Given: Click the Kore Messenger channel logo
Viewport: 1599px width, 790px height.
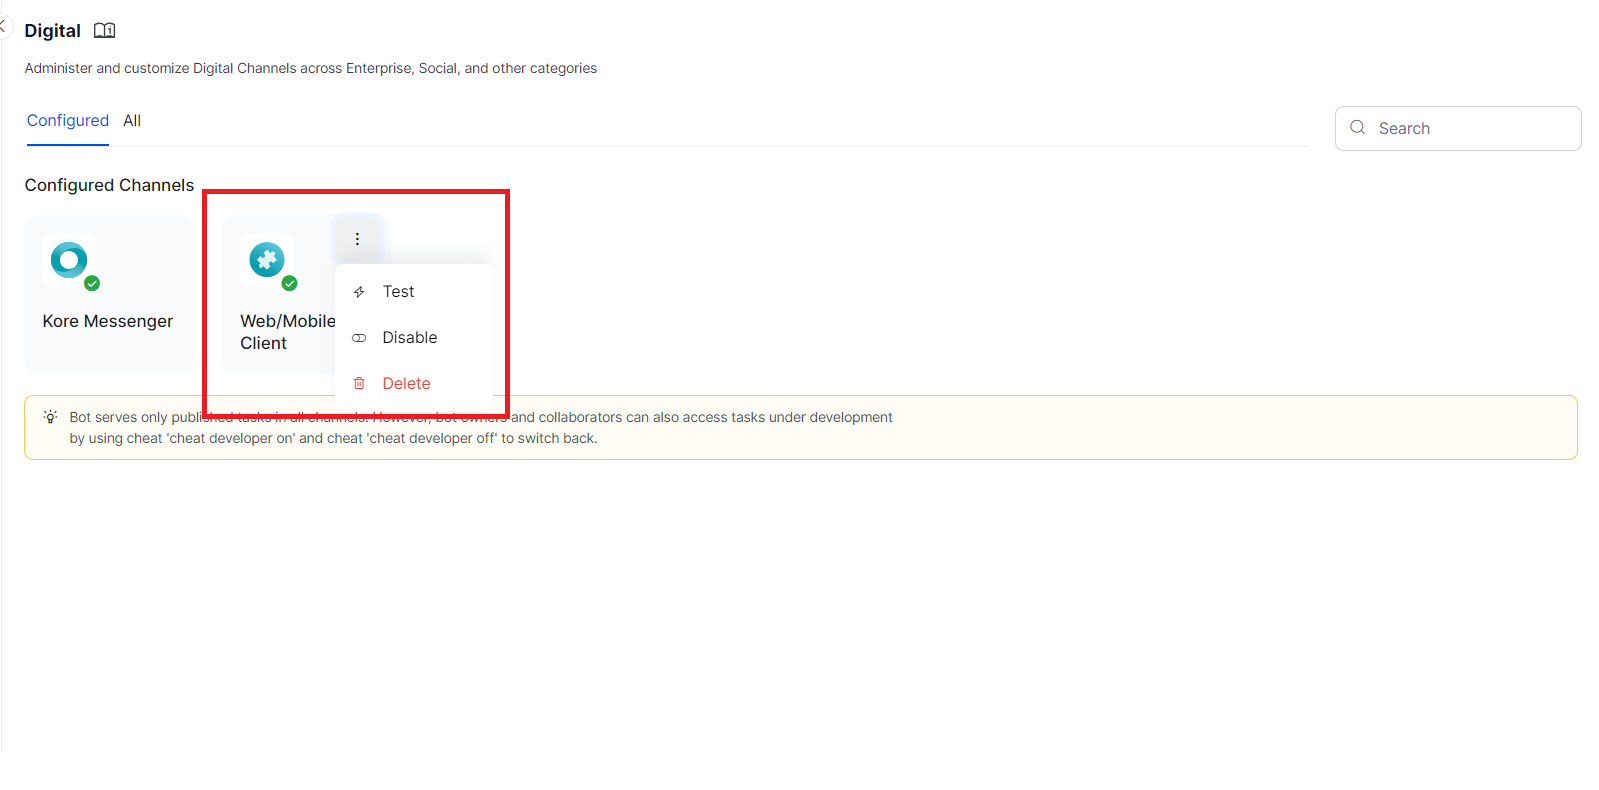Looking at the screenshot, I should (x=69, y=260).
